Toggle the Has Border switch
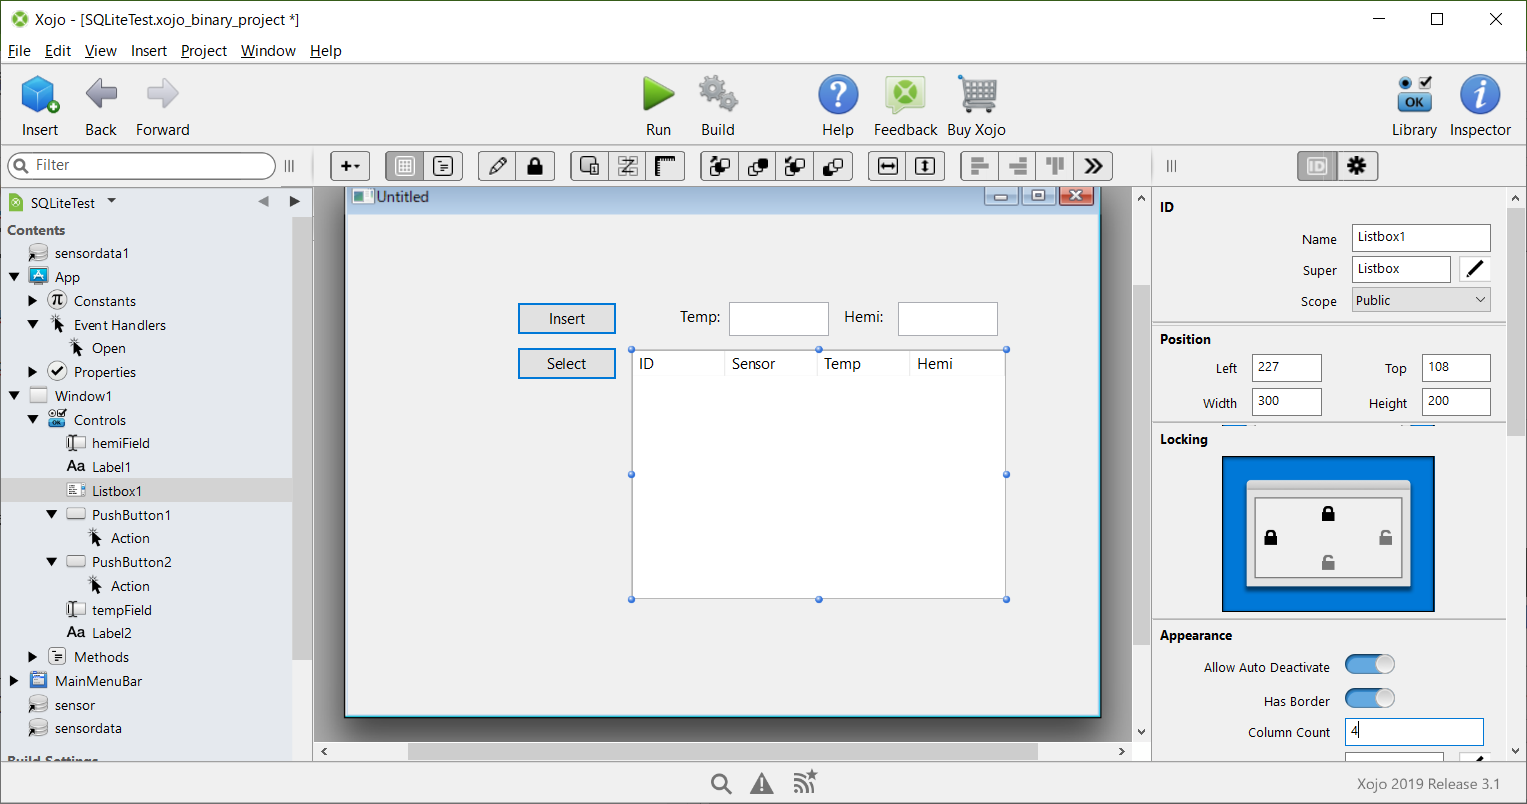This screenshot has width=1527, height=804. click(x=1369, y=698)
